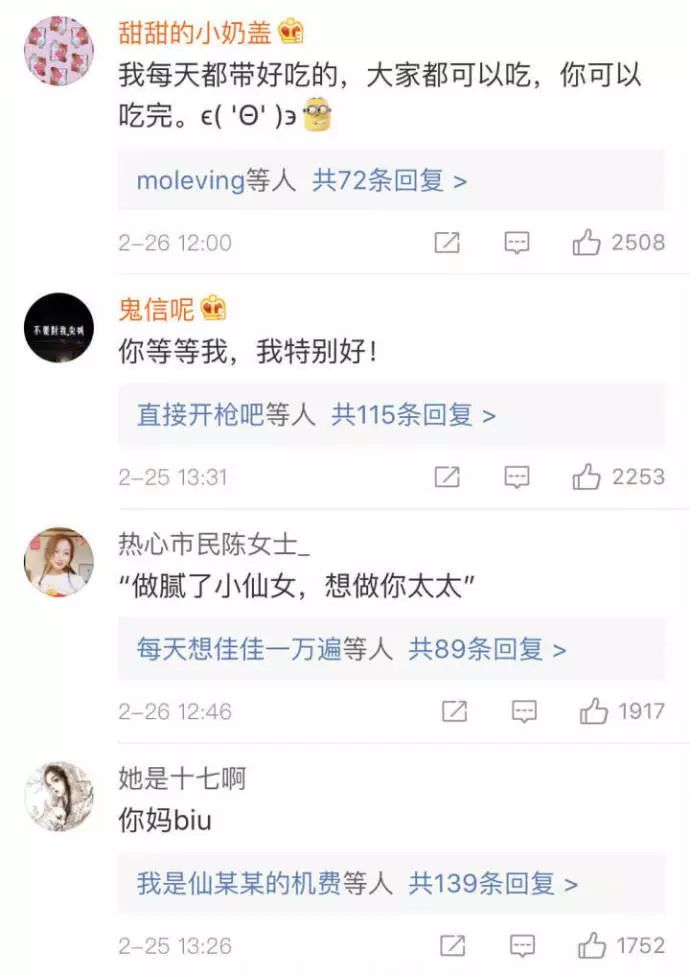Reply to 她是十七啊's comment
690x975 pixels.
[522, 946]
